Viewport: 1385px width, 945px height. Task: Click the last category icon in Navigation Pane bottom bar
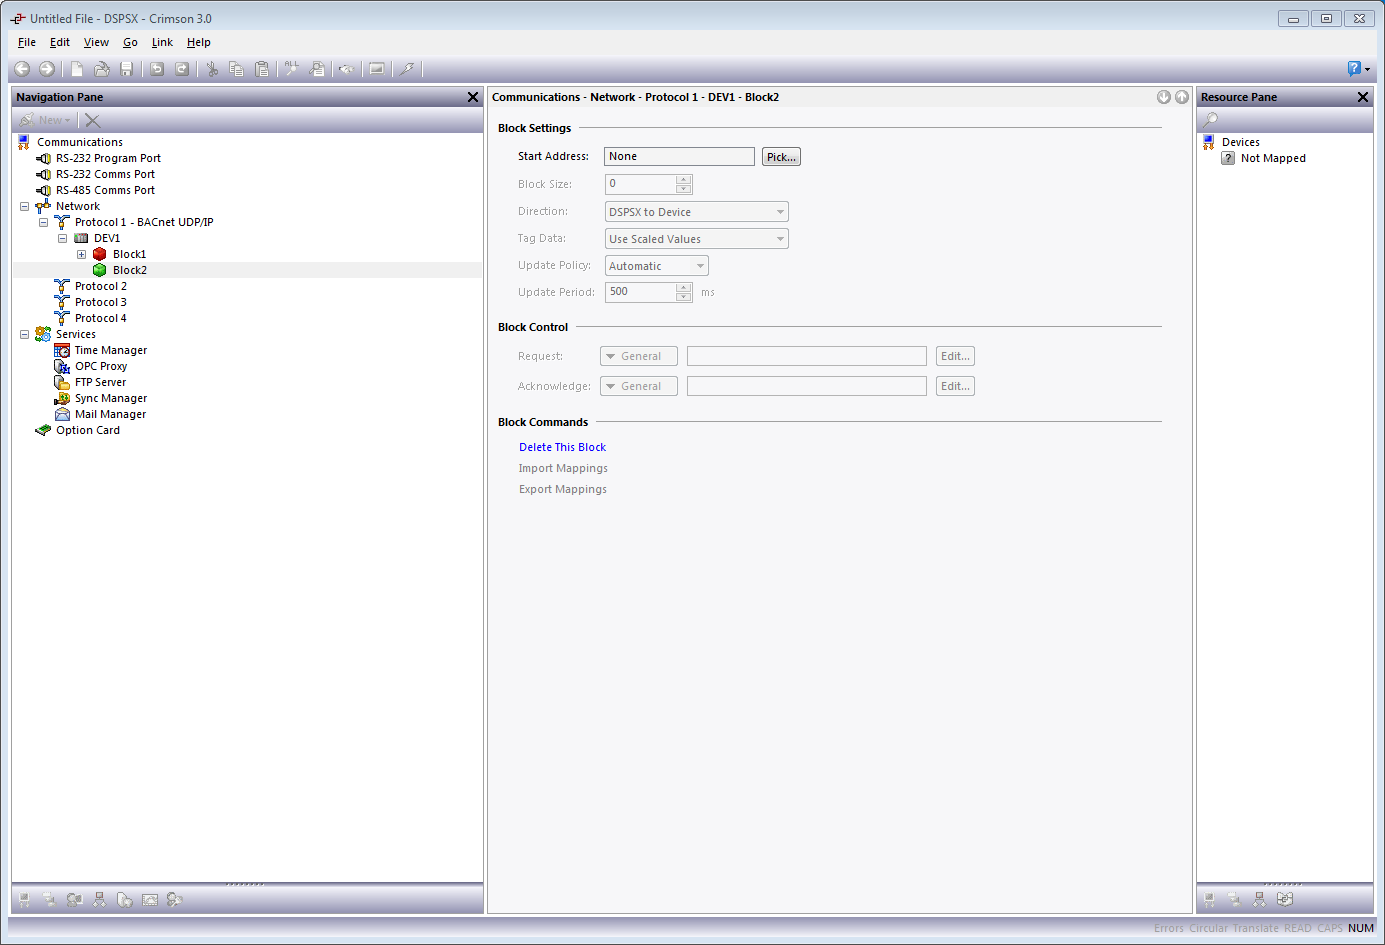click(175, 900)
